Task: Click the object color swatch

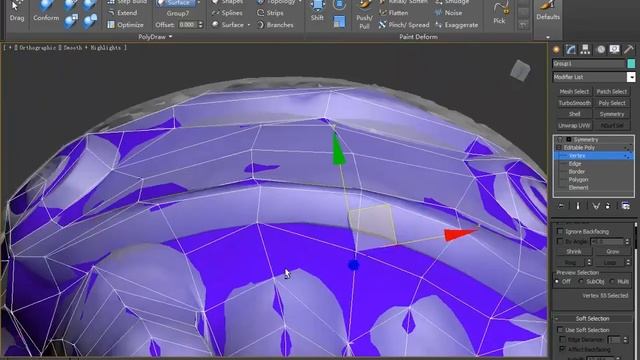Action: click(631, 64)
